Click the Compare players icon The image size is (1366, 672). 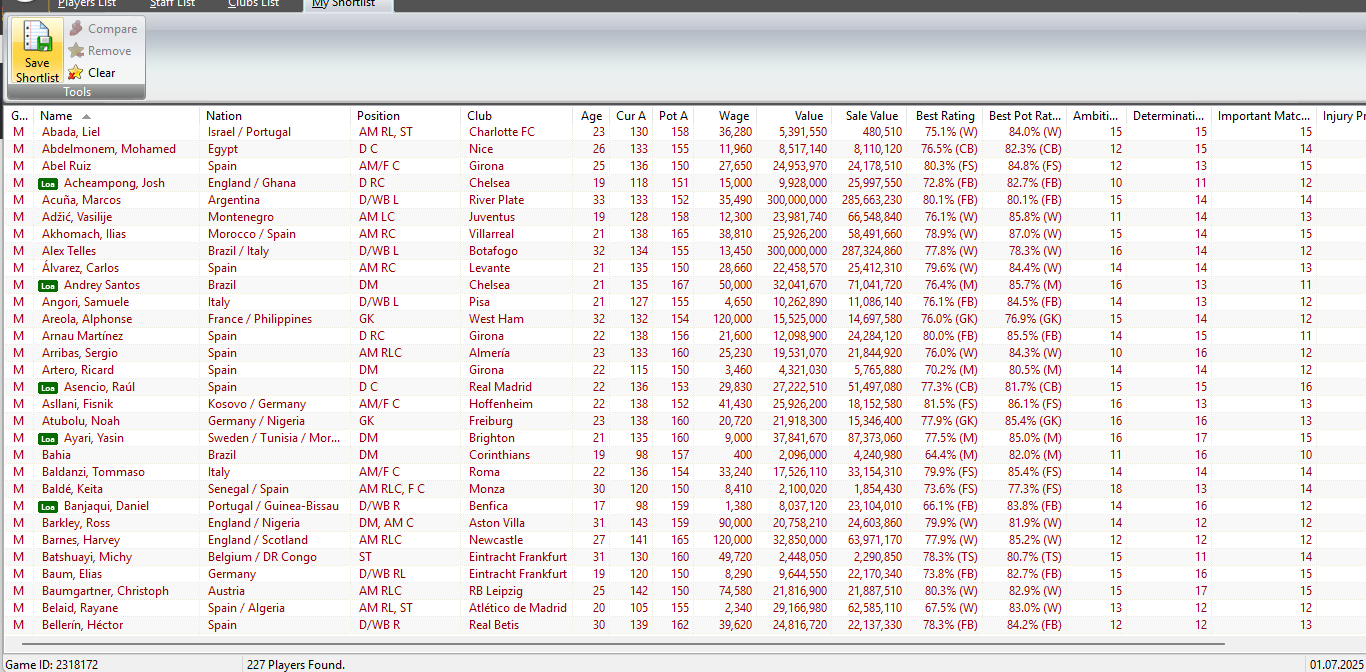point(76,29)
